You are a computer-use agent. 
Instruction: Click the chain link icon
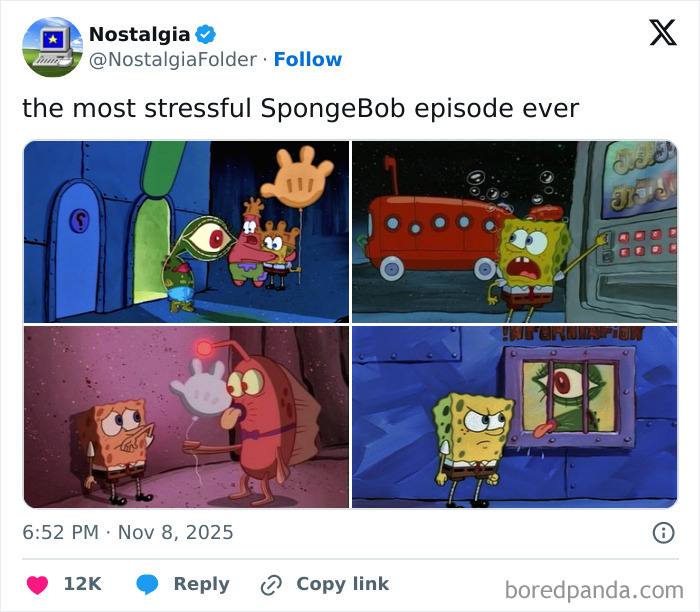[x=271, y=585]
